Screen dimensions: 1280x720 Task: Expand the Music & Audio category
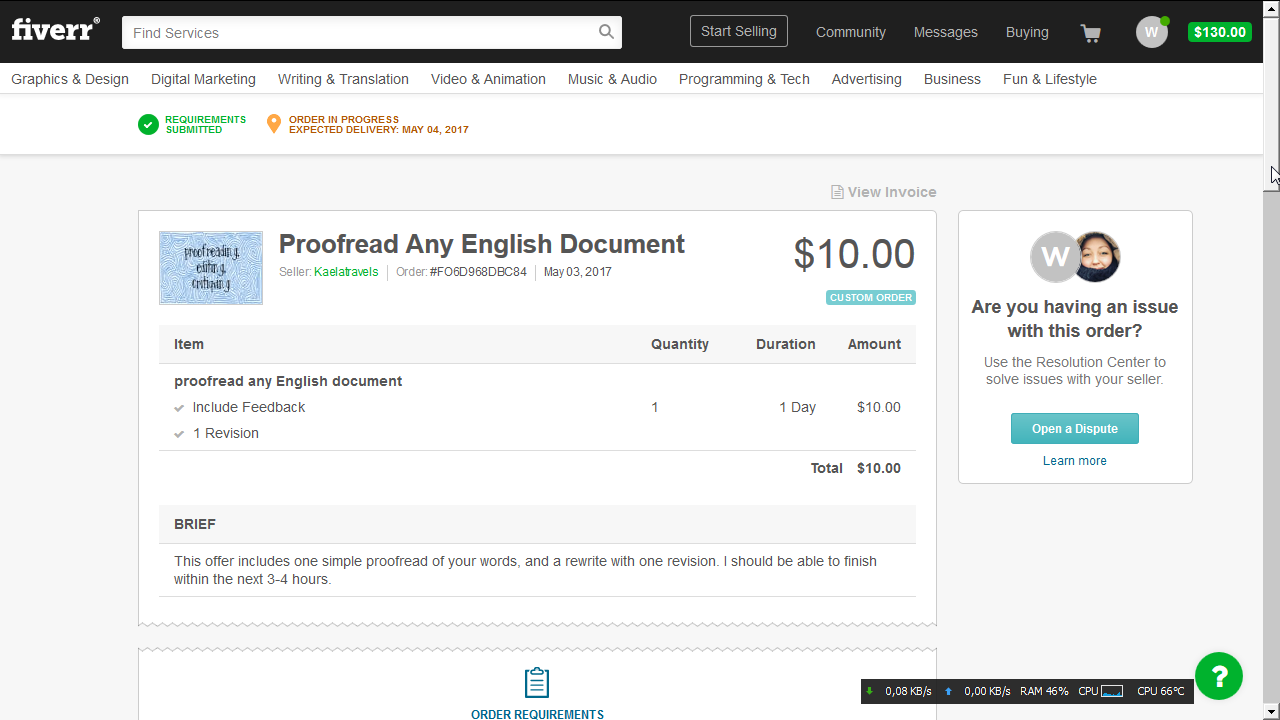[612, 79]
